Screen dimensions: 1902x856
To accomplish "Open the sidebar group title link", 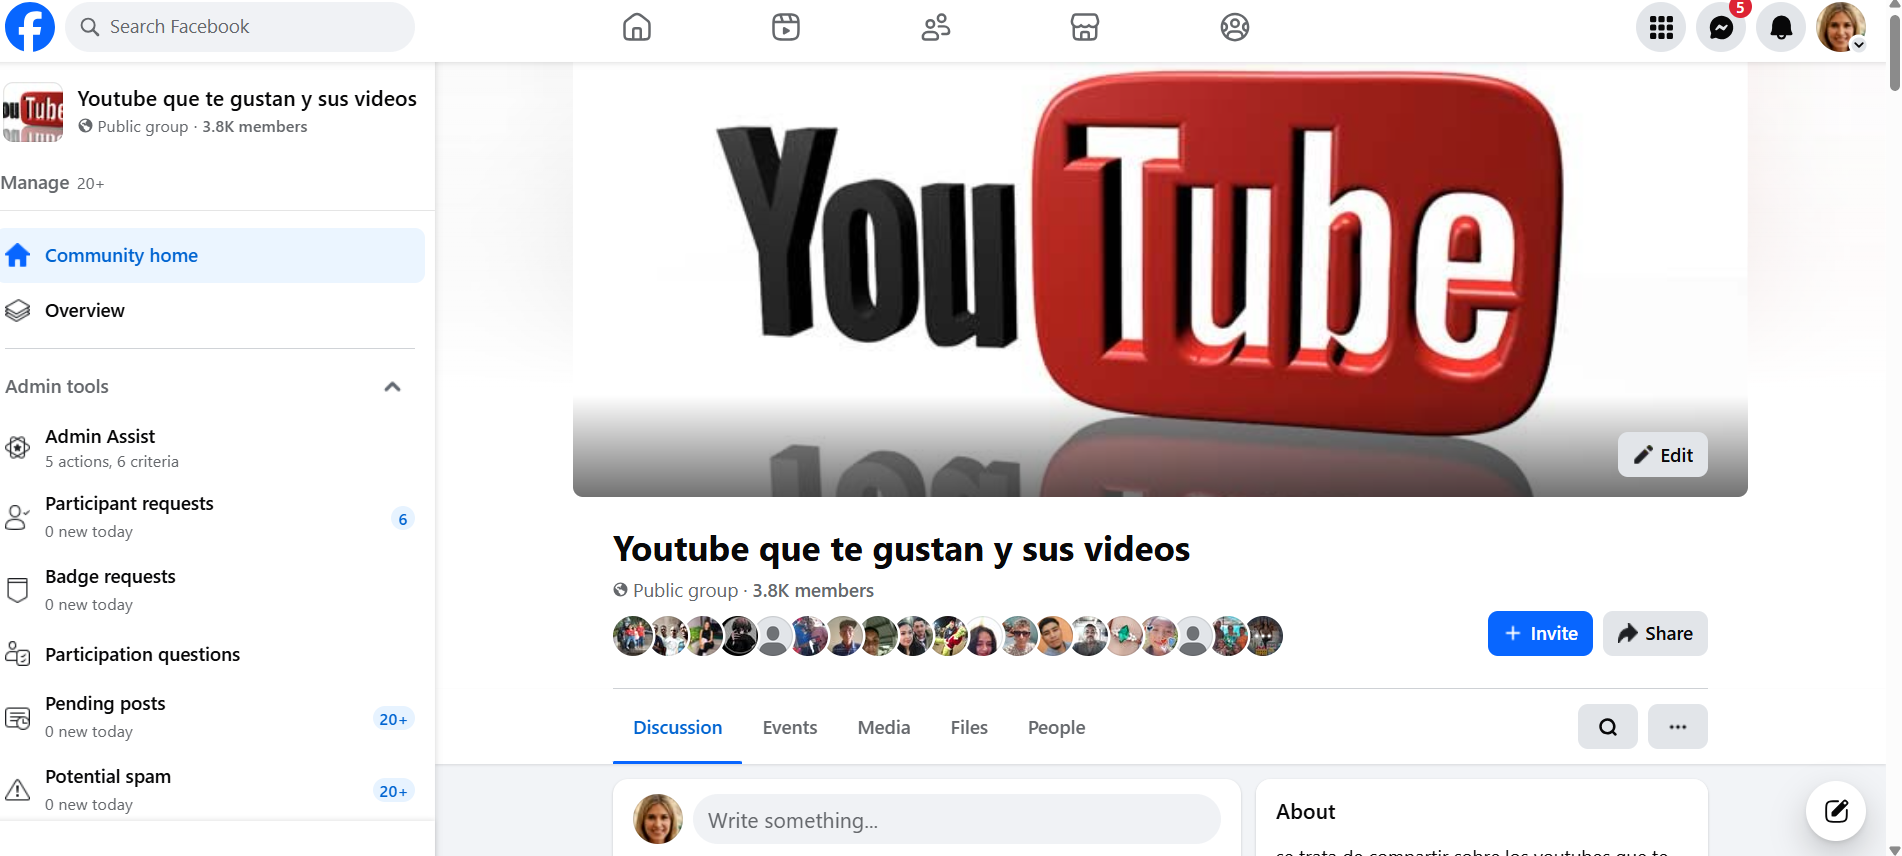I will pos(247,99).
